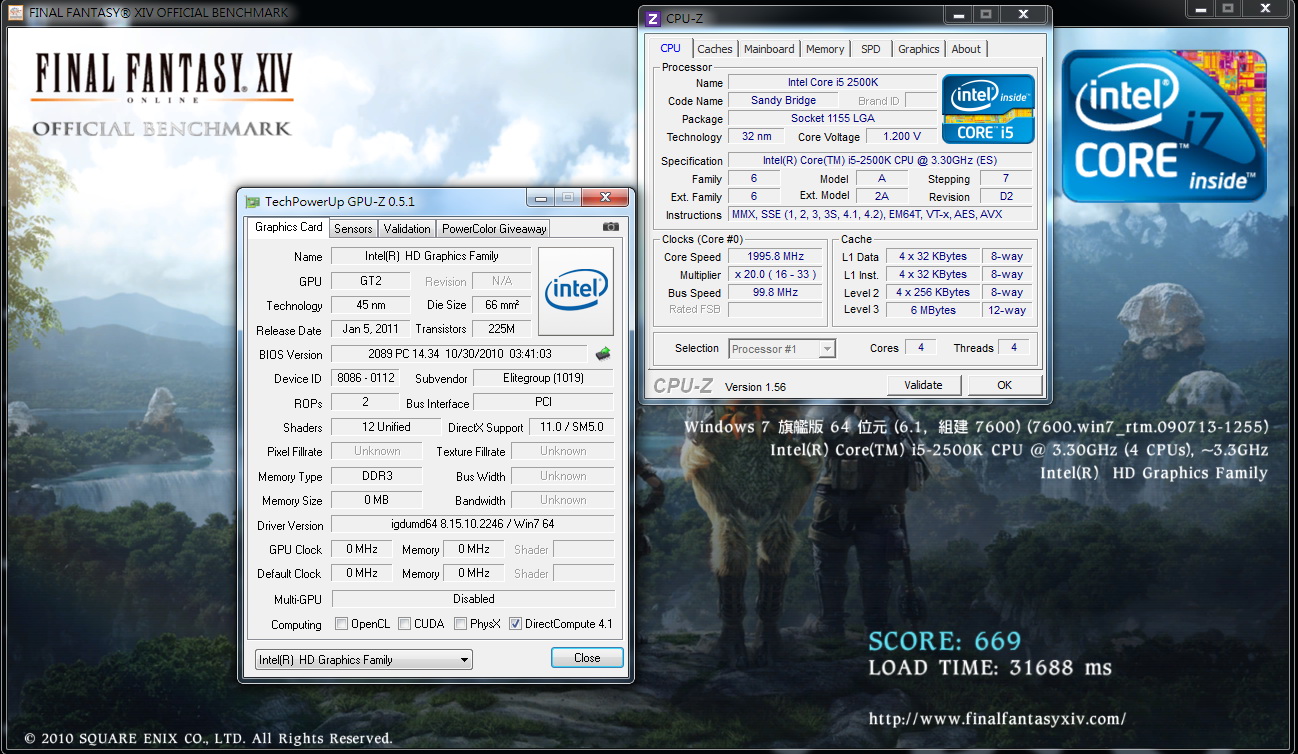
Task: Click the CPU-Z title bar icon
Action: 653,19
